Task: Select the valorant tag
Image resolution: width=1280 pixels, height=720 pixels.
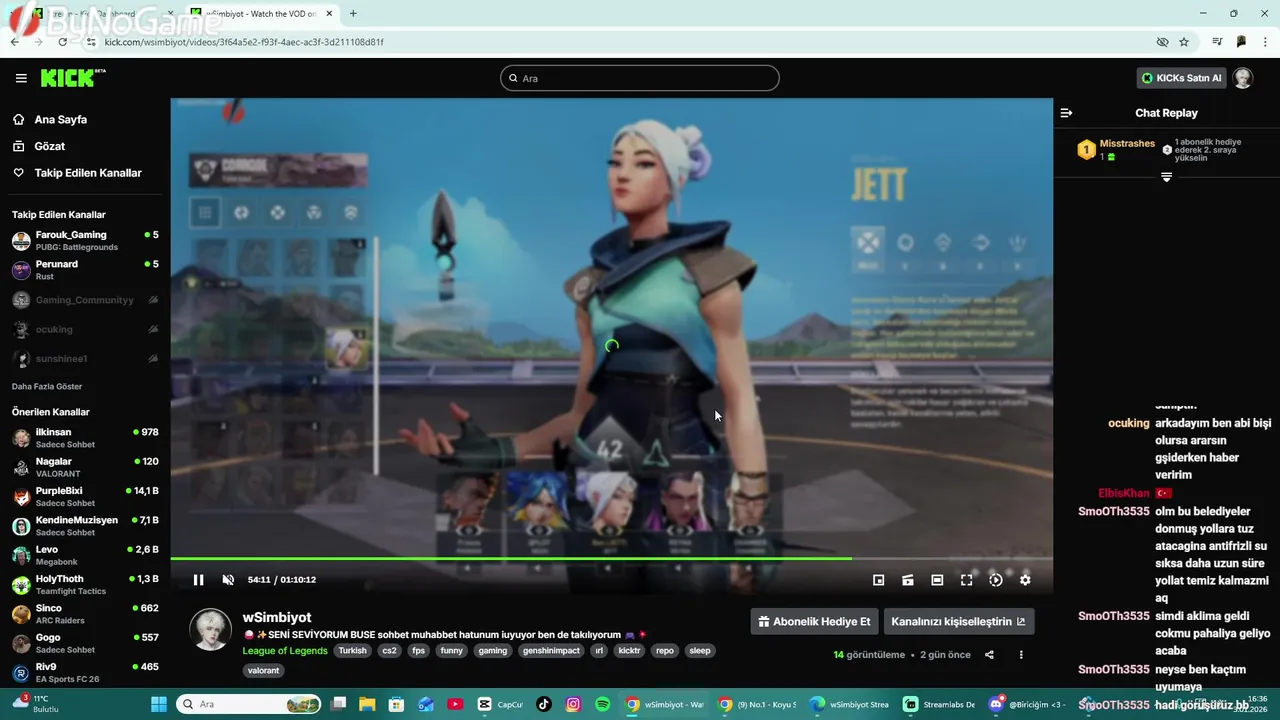Action: click(x=264, y=671)
